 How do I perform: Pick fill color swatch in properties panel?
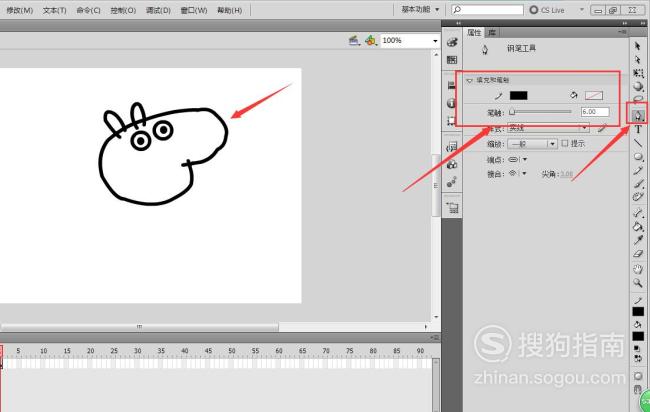tap(594, 96)
